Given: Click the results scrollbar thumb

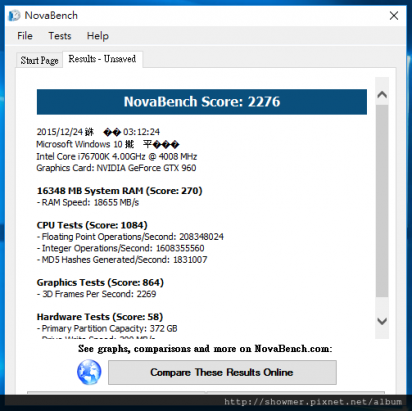Looking at the screenshot, I should coord(382,201).
